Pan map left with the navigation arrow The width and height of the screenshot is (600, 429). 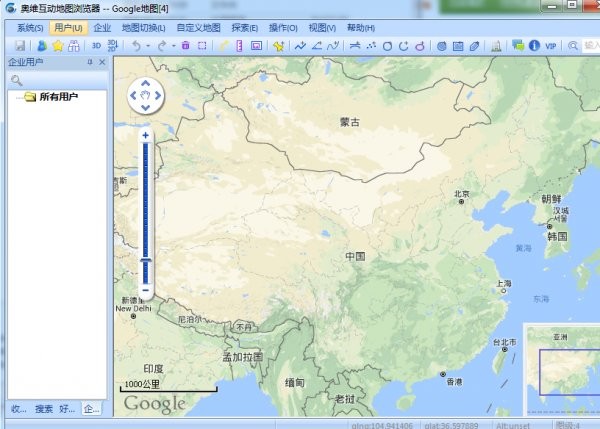133,95
